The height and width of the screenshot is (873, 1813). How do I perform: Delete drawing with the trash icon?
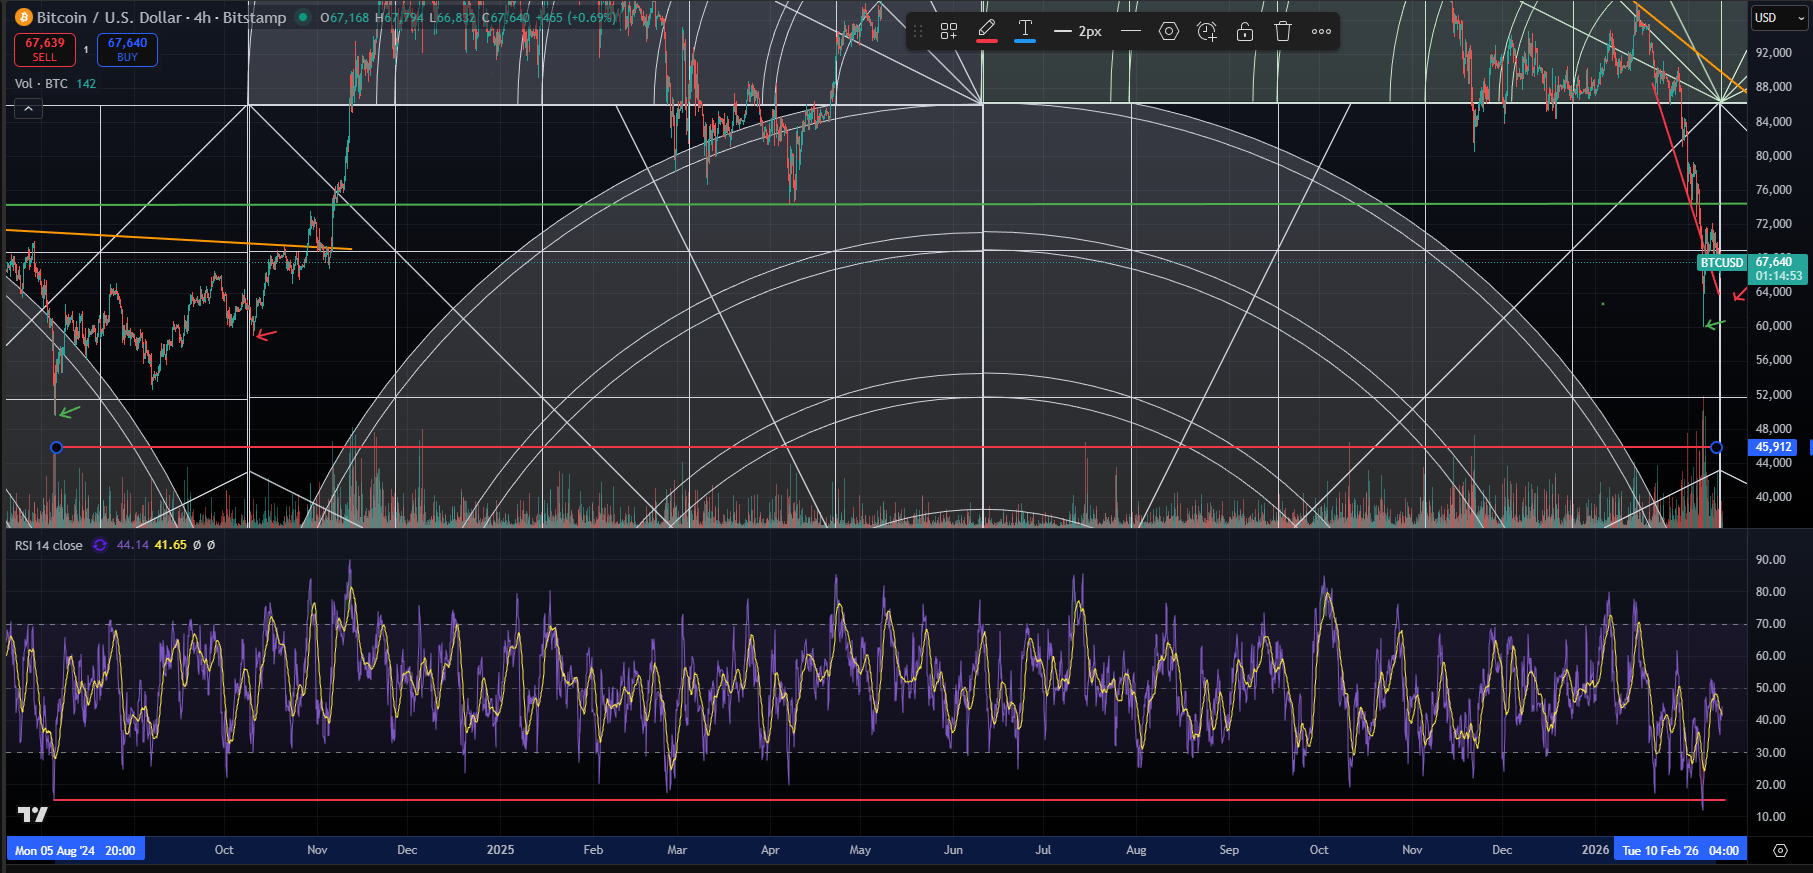pyautogui.click(x=1283, y=31)
